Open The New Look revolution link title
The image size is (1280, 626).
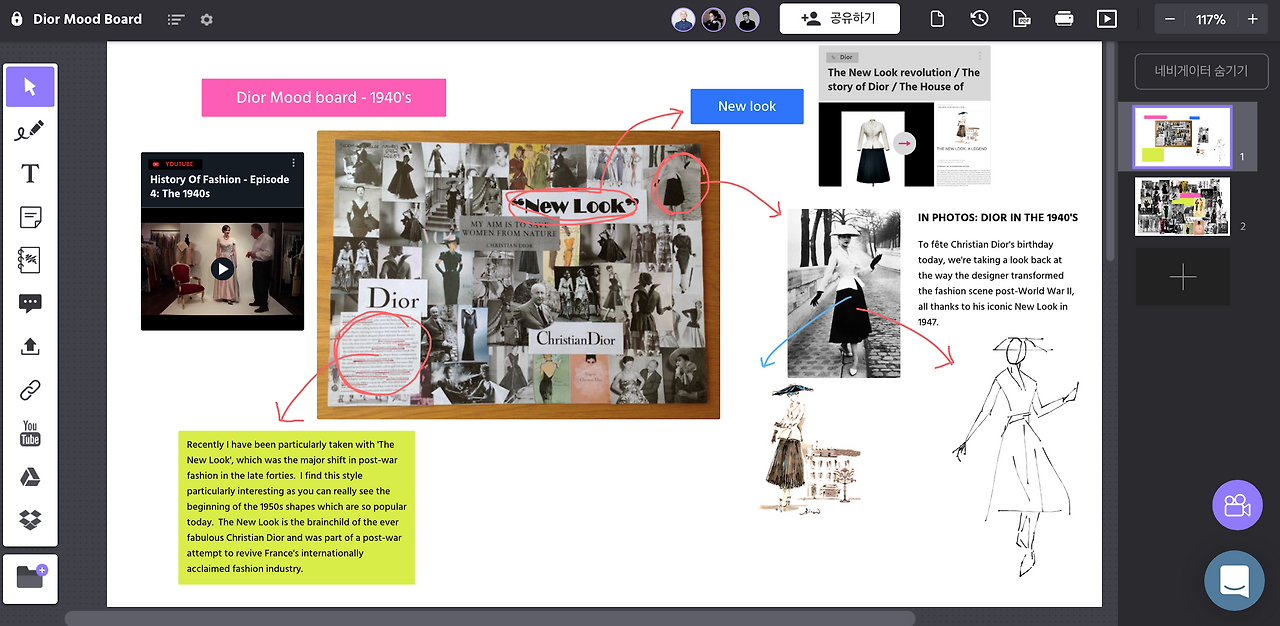pyautogui.click(x=903, y=79)
